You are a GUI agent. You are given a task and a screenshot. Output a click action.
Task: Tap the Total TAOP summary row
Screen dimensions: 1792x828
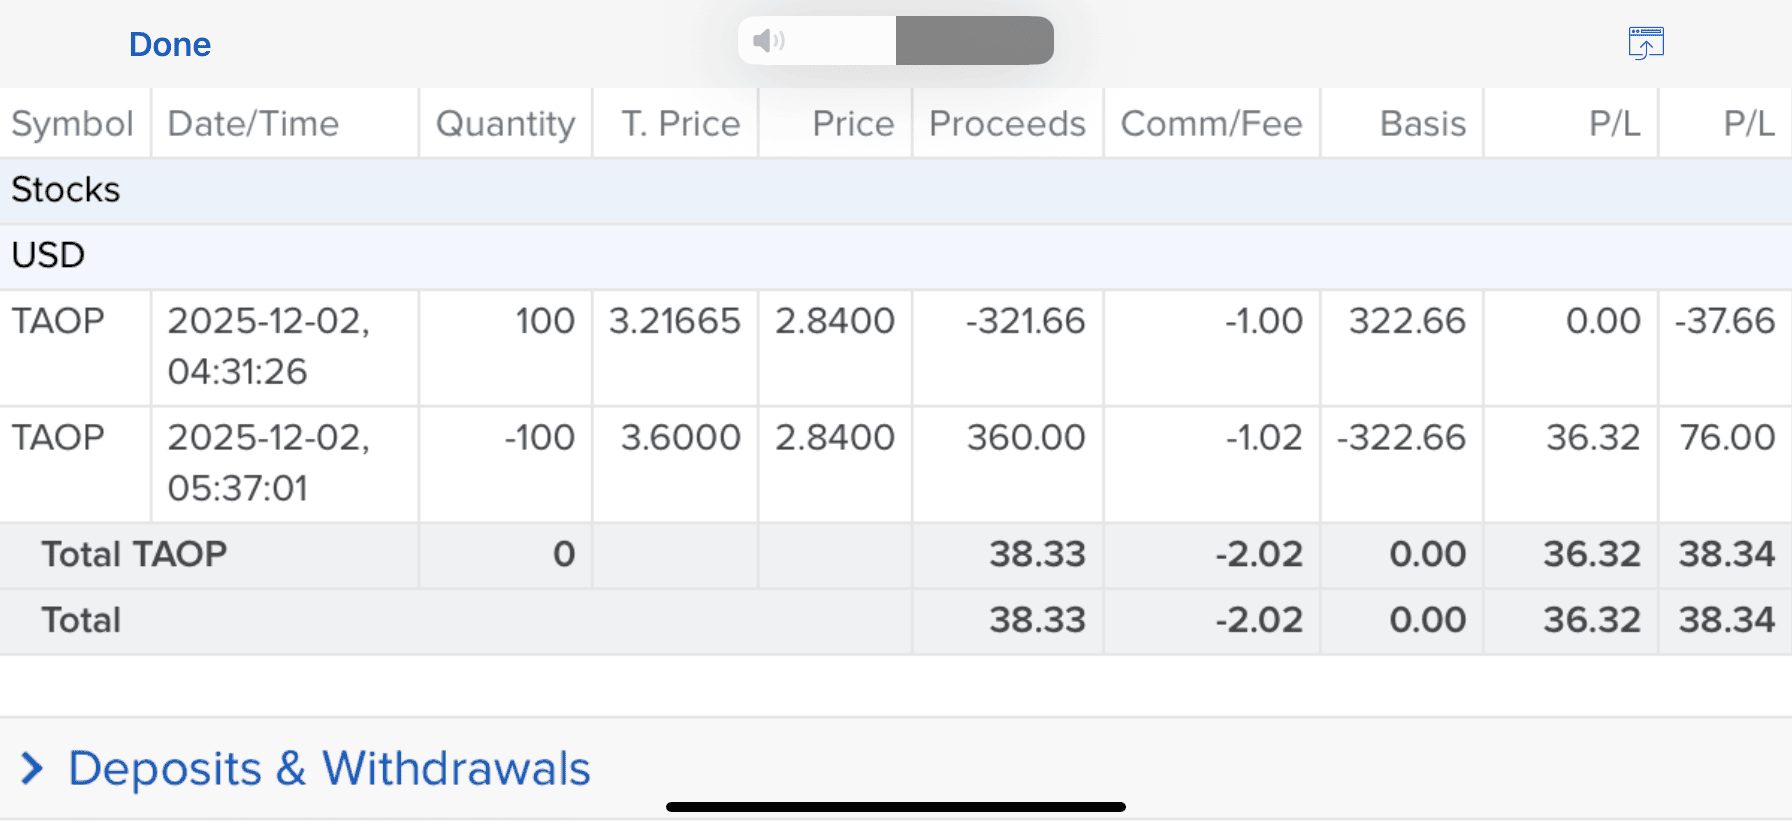pyautogui.click(x=134, y=554)
